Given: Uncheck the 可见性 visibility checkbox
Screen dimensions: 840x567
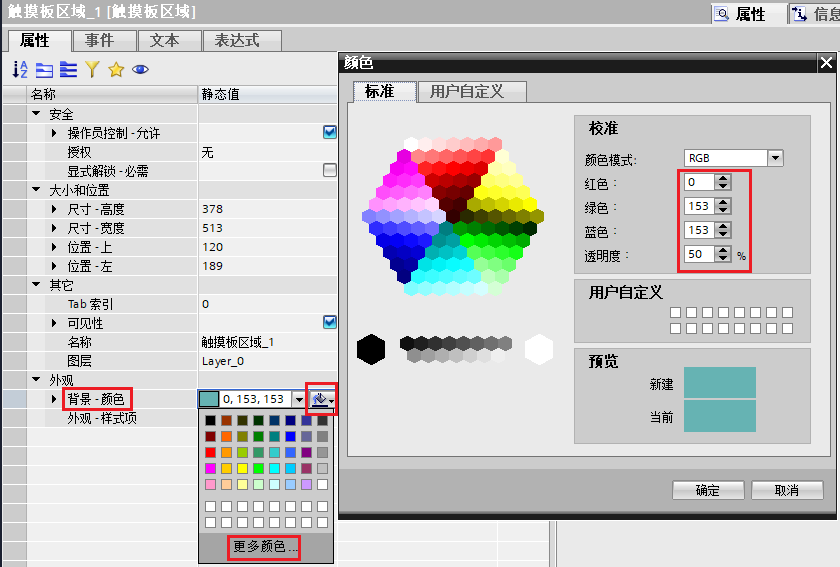Looking at the screenshot, I should [329, 323].
